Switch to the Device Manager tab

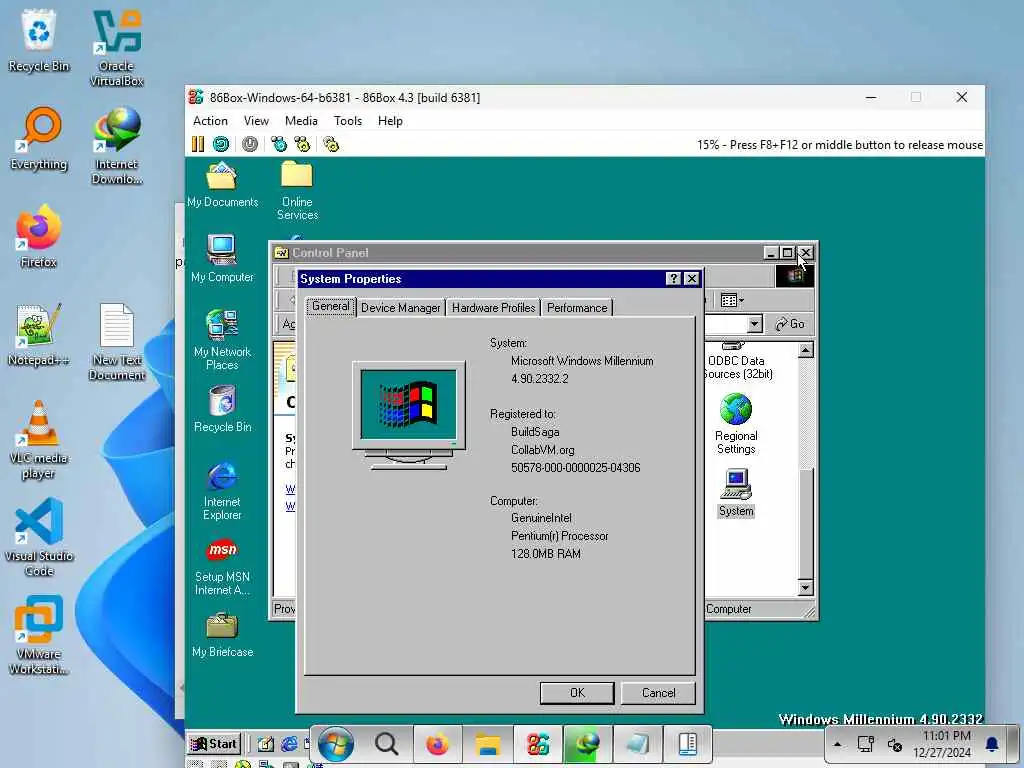tap(400, 308)
